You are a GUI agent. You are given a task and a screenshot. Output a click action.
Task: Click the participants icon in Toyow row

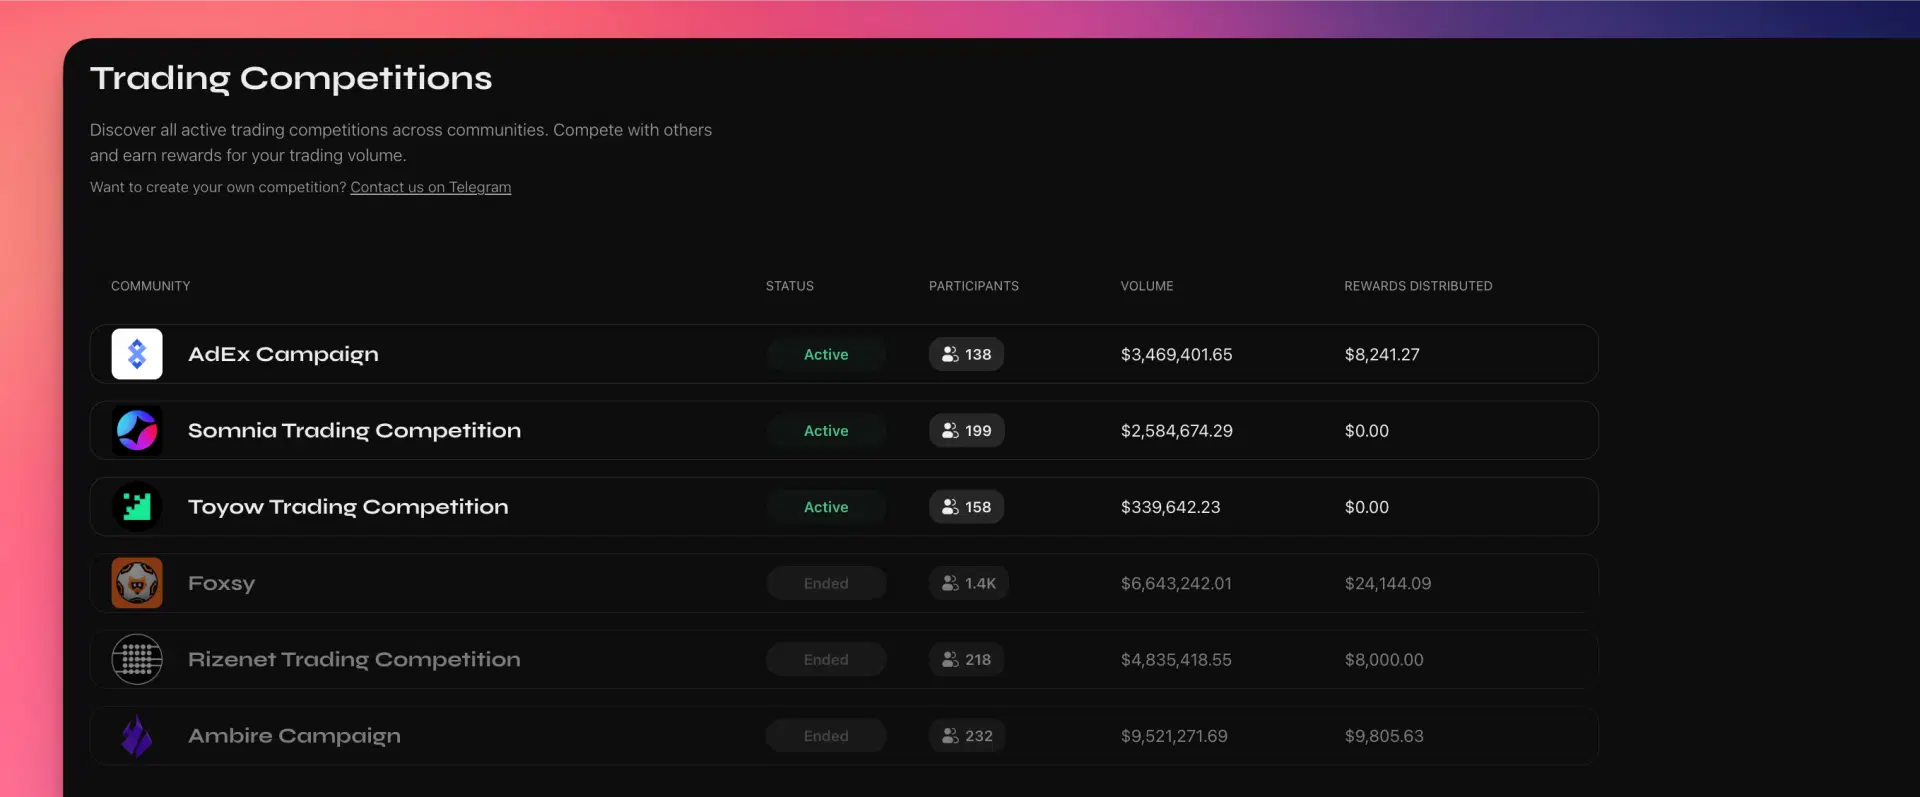950,507
